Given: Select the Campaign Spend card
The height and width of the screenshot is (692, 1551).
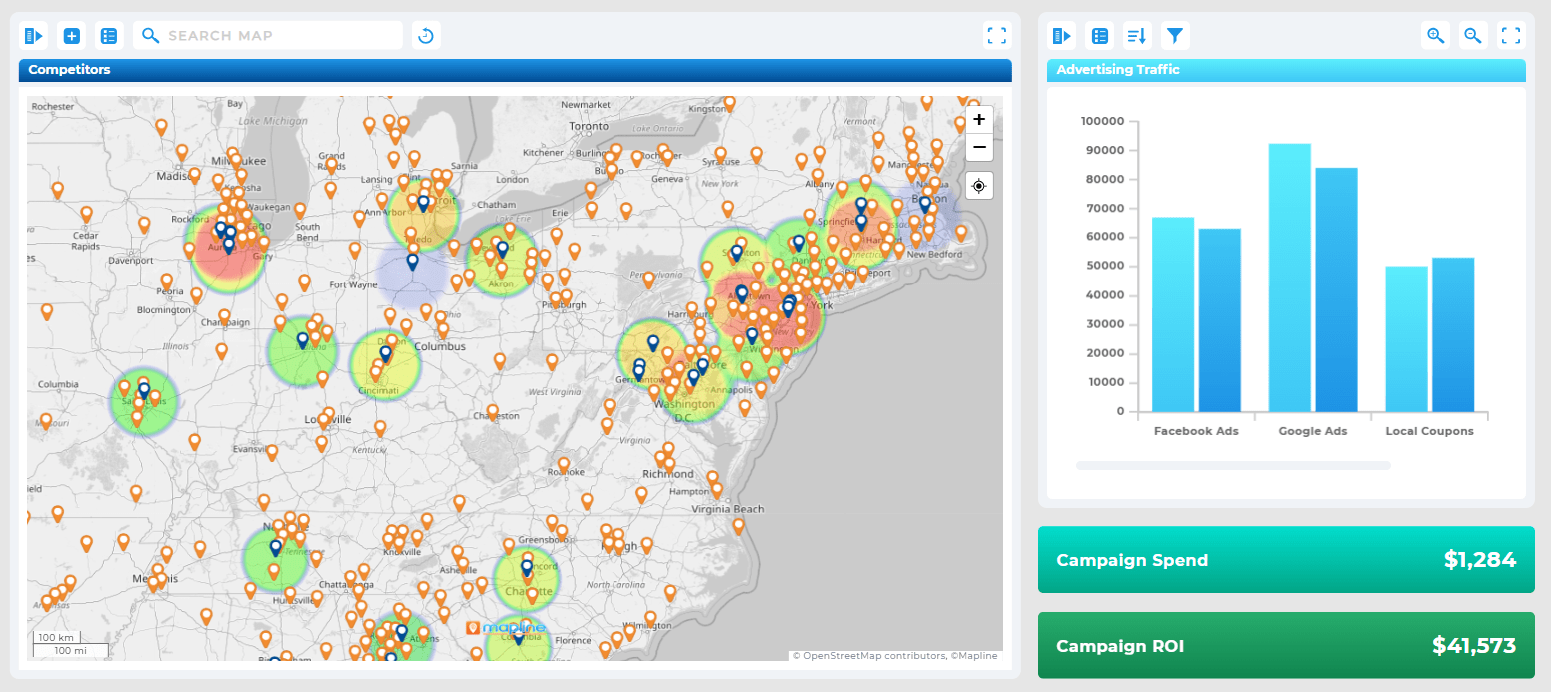Looking at the screenshot, I should point(1286,560).
